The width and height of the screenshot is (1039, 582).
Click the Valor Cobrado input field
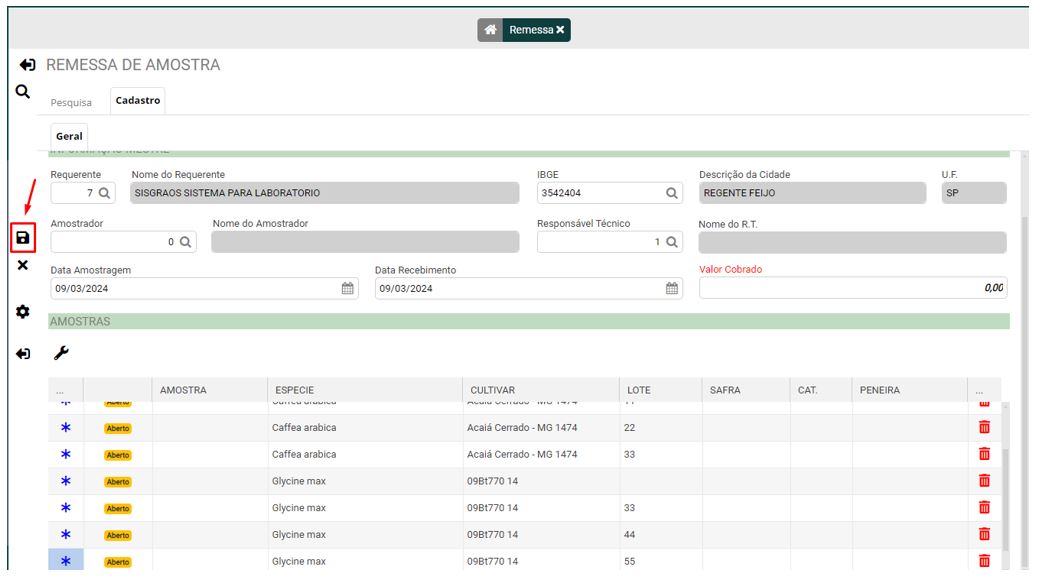(852, 288)
